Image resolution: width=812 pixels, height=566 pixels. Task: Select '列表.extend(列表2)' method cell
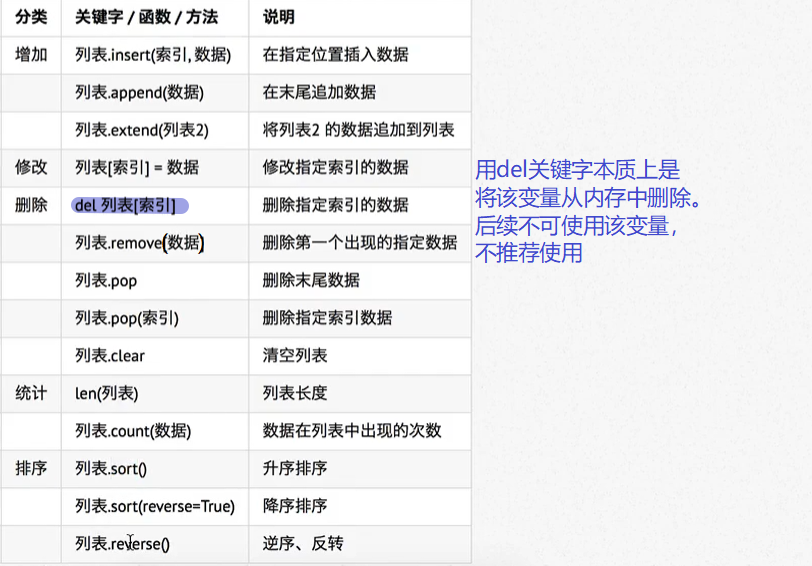point(142,129)
